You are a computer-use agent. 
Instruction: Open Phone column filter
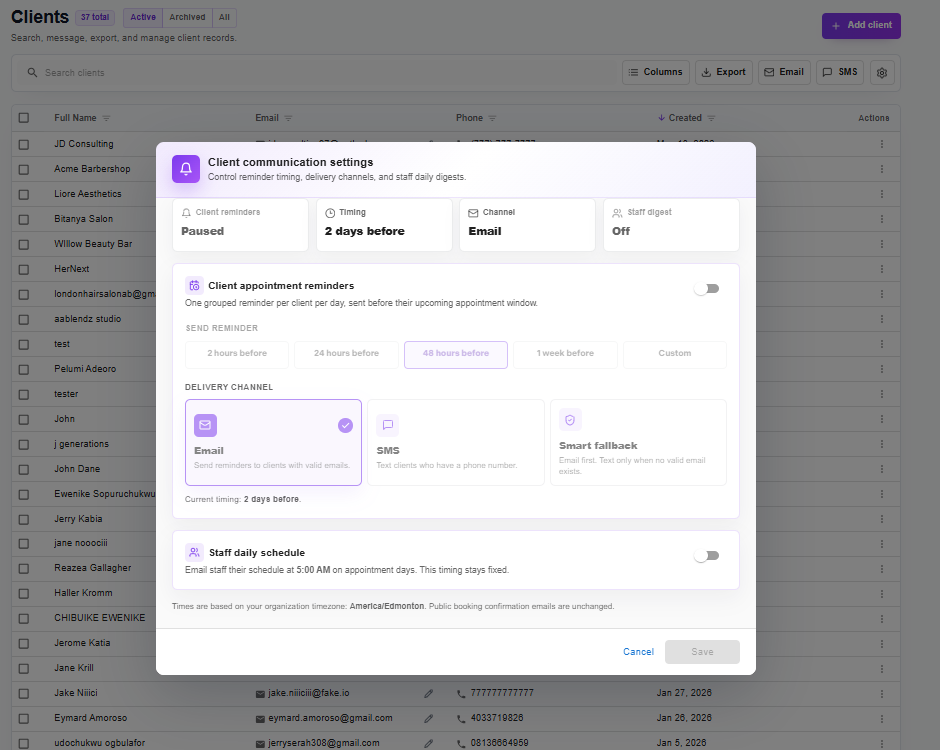(x=492, y=118)
